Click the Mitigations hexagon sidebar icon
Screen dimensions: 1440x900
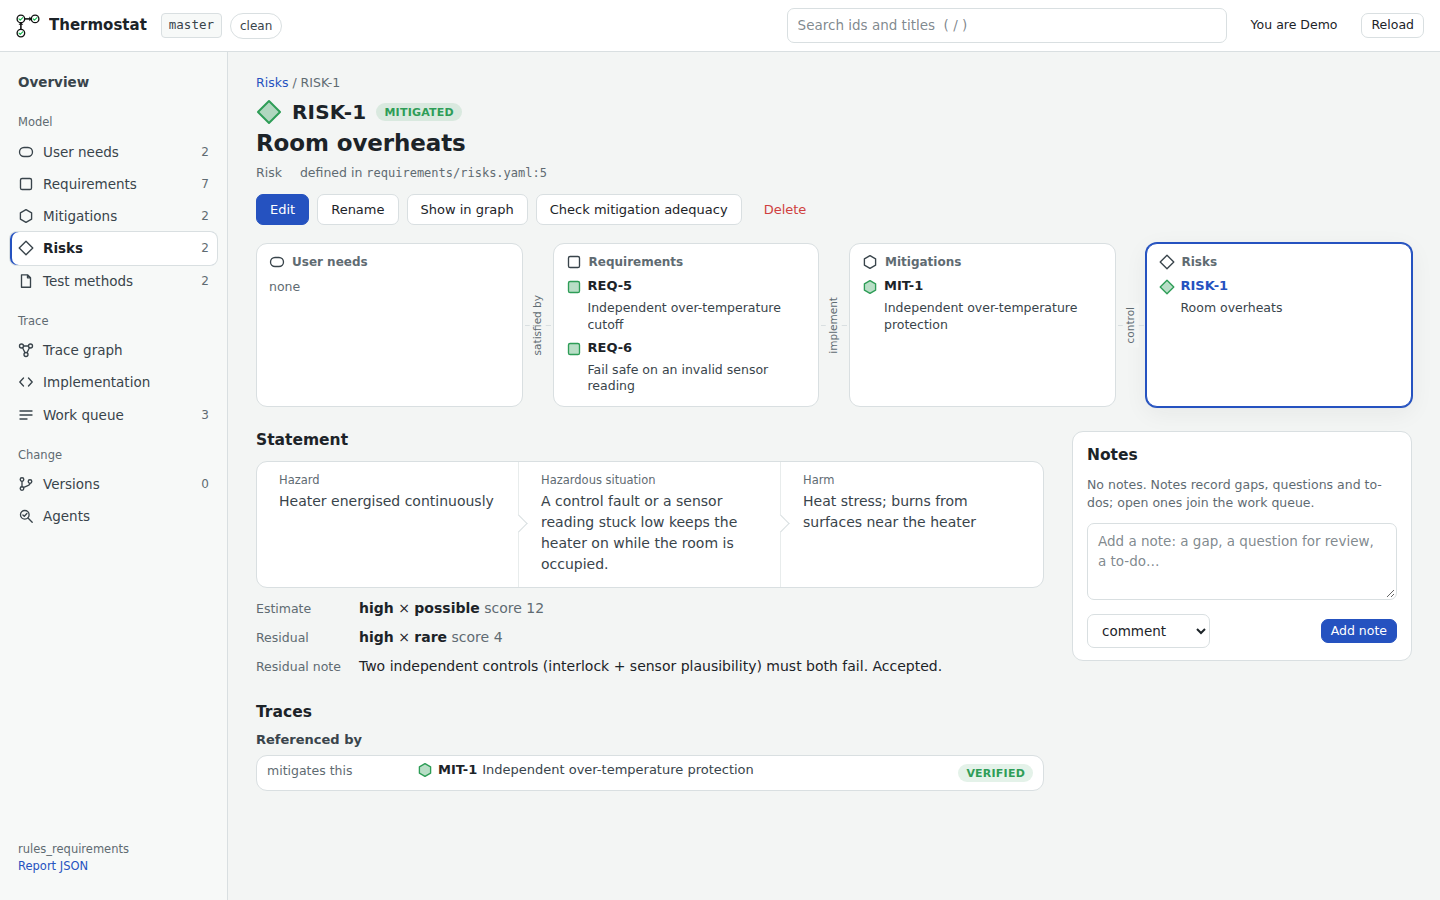point(26,216)
